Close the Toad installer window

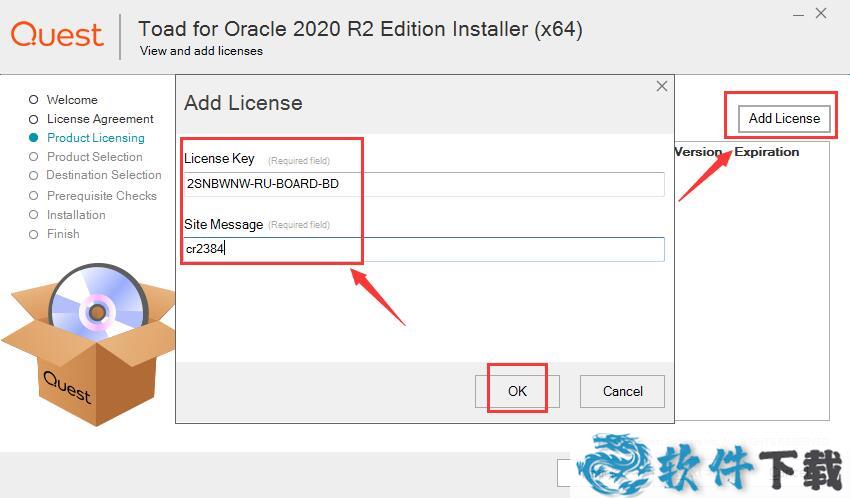pyautogui.click(x=821, y=14)
